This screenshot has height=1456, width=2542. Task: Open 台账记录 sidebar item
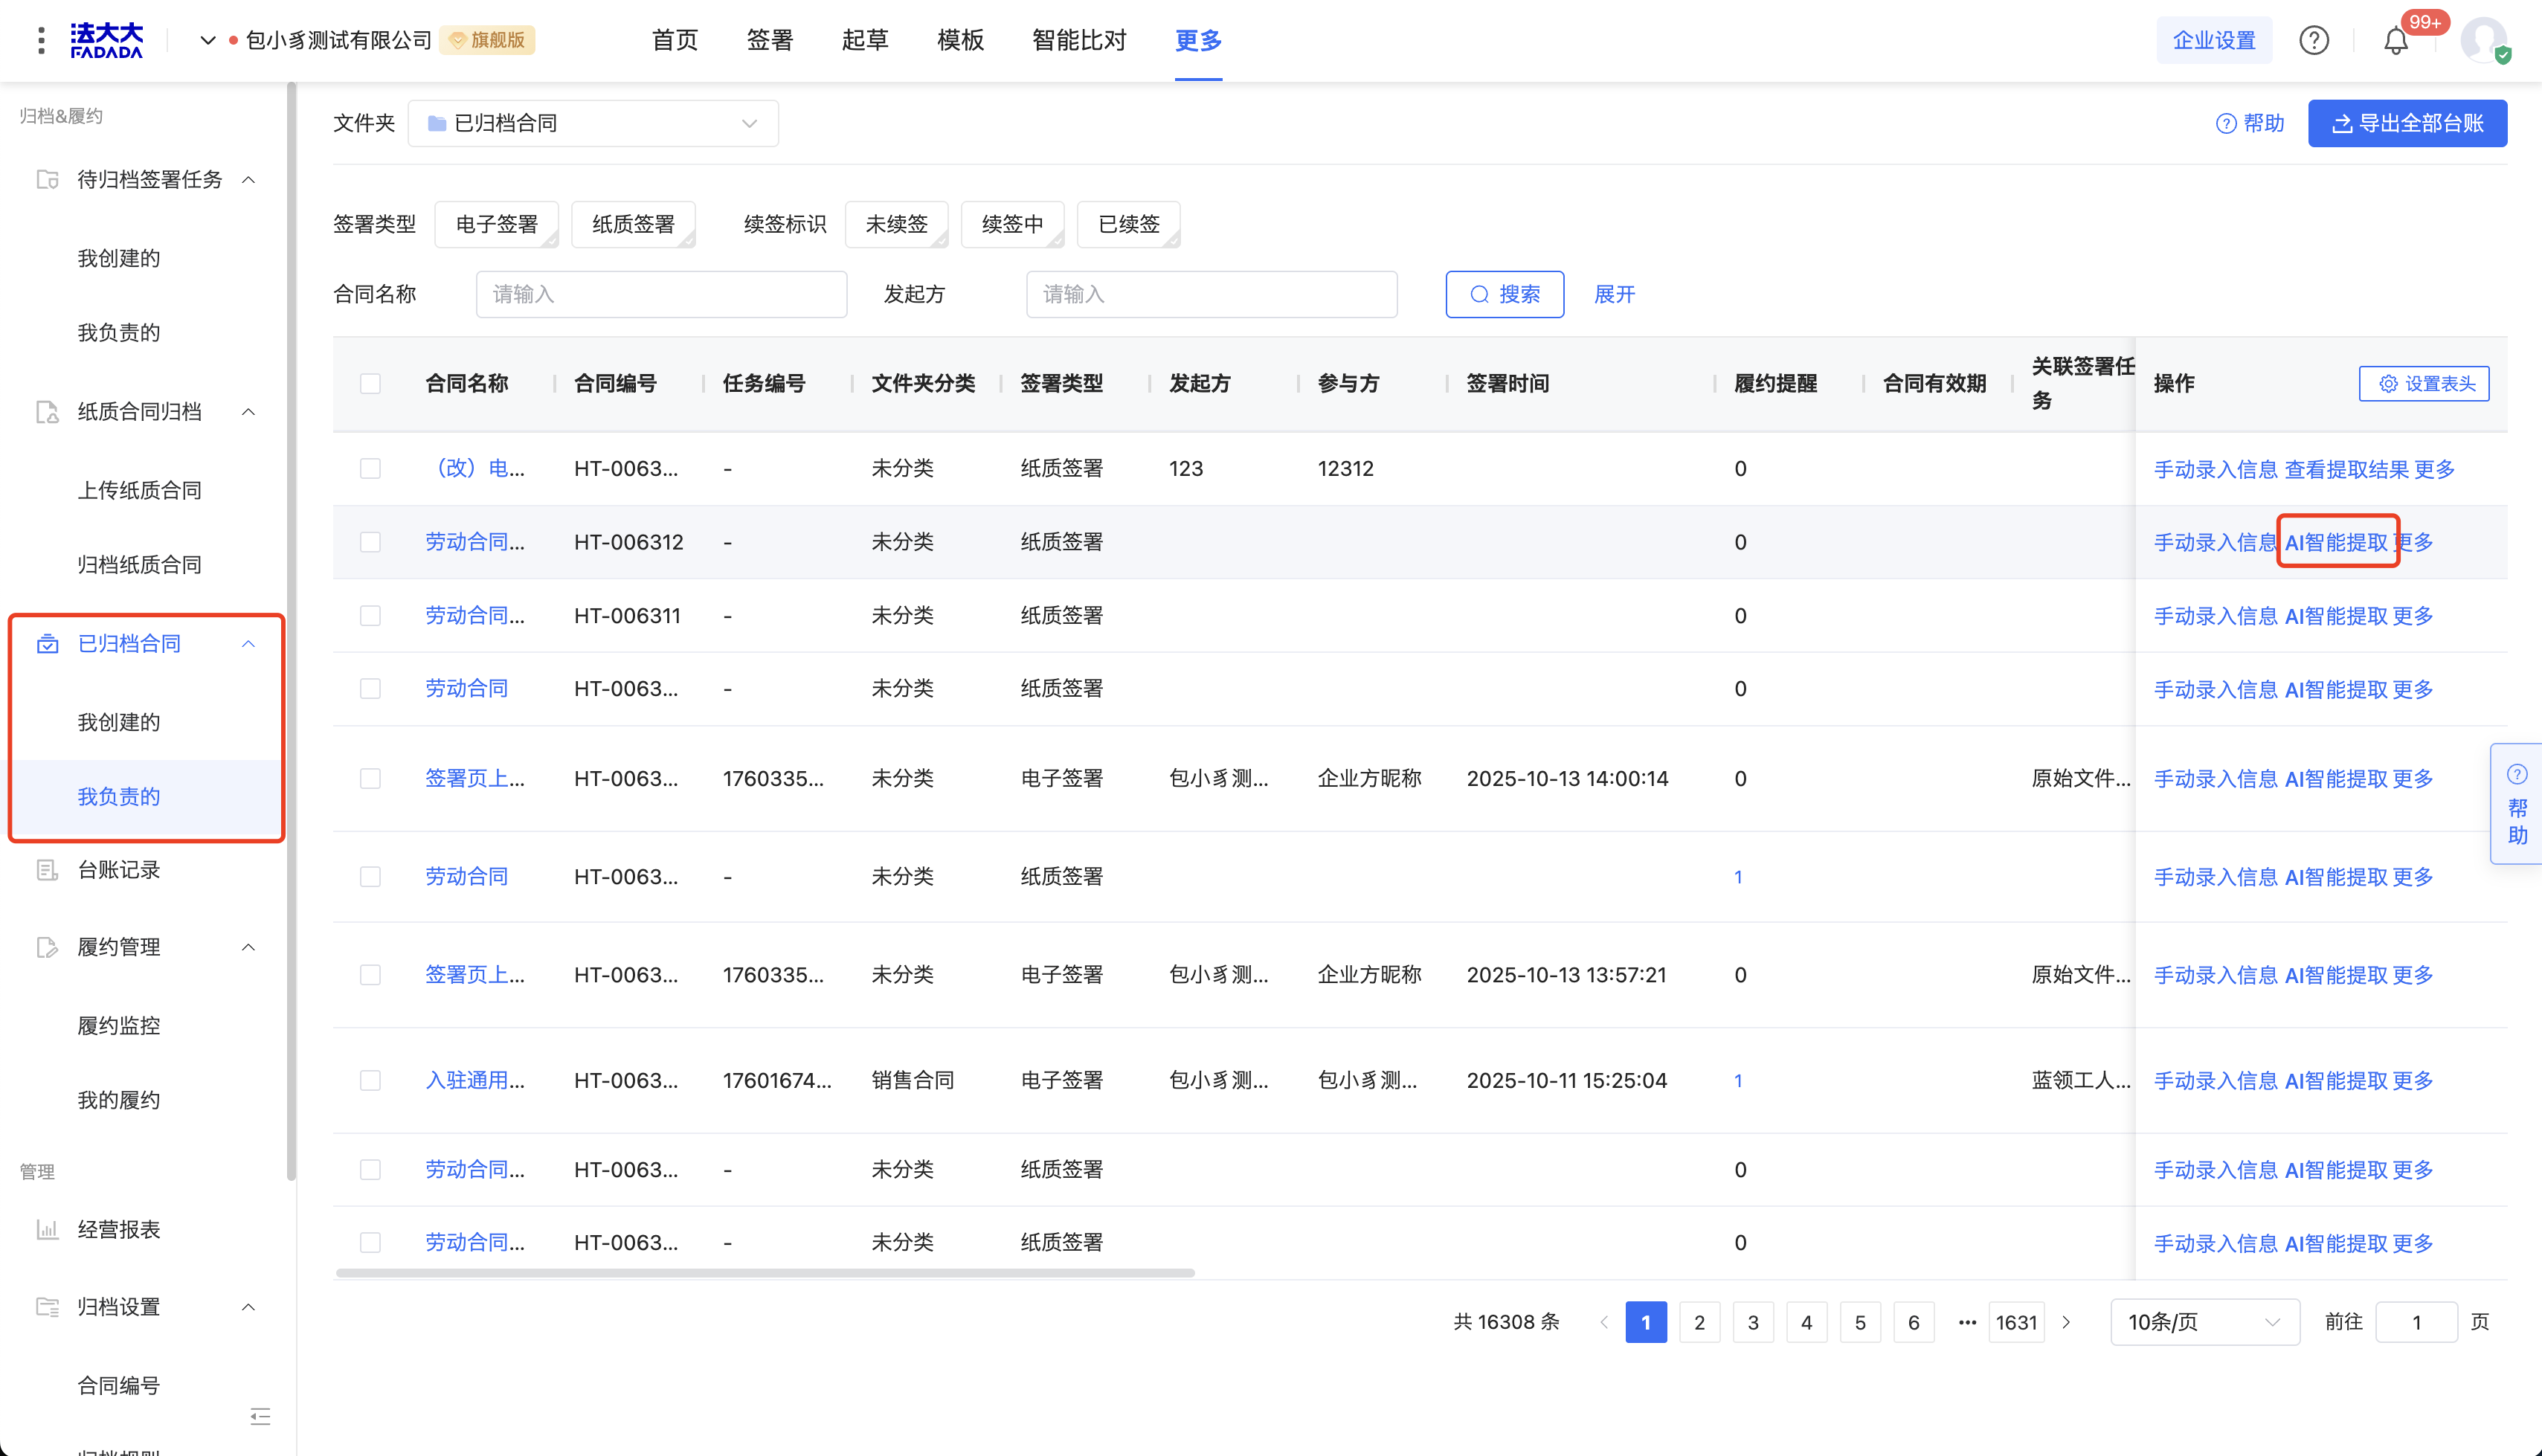[x=119, y=870]
